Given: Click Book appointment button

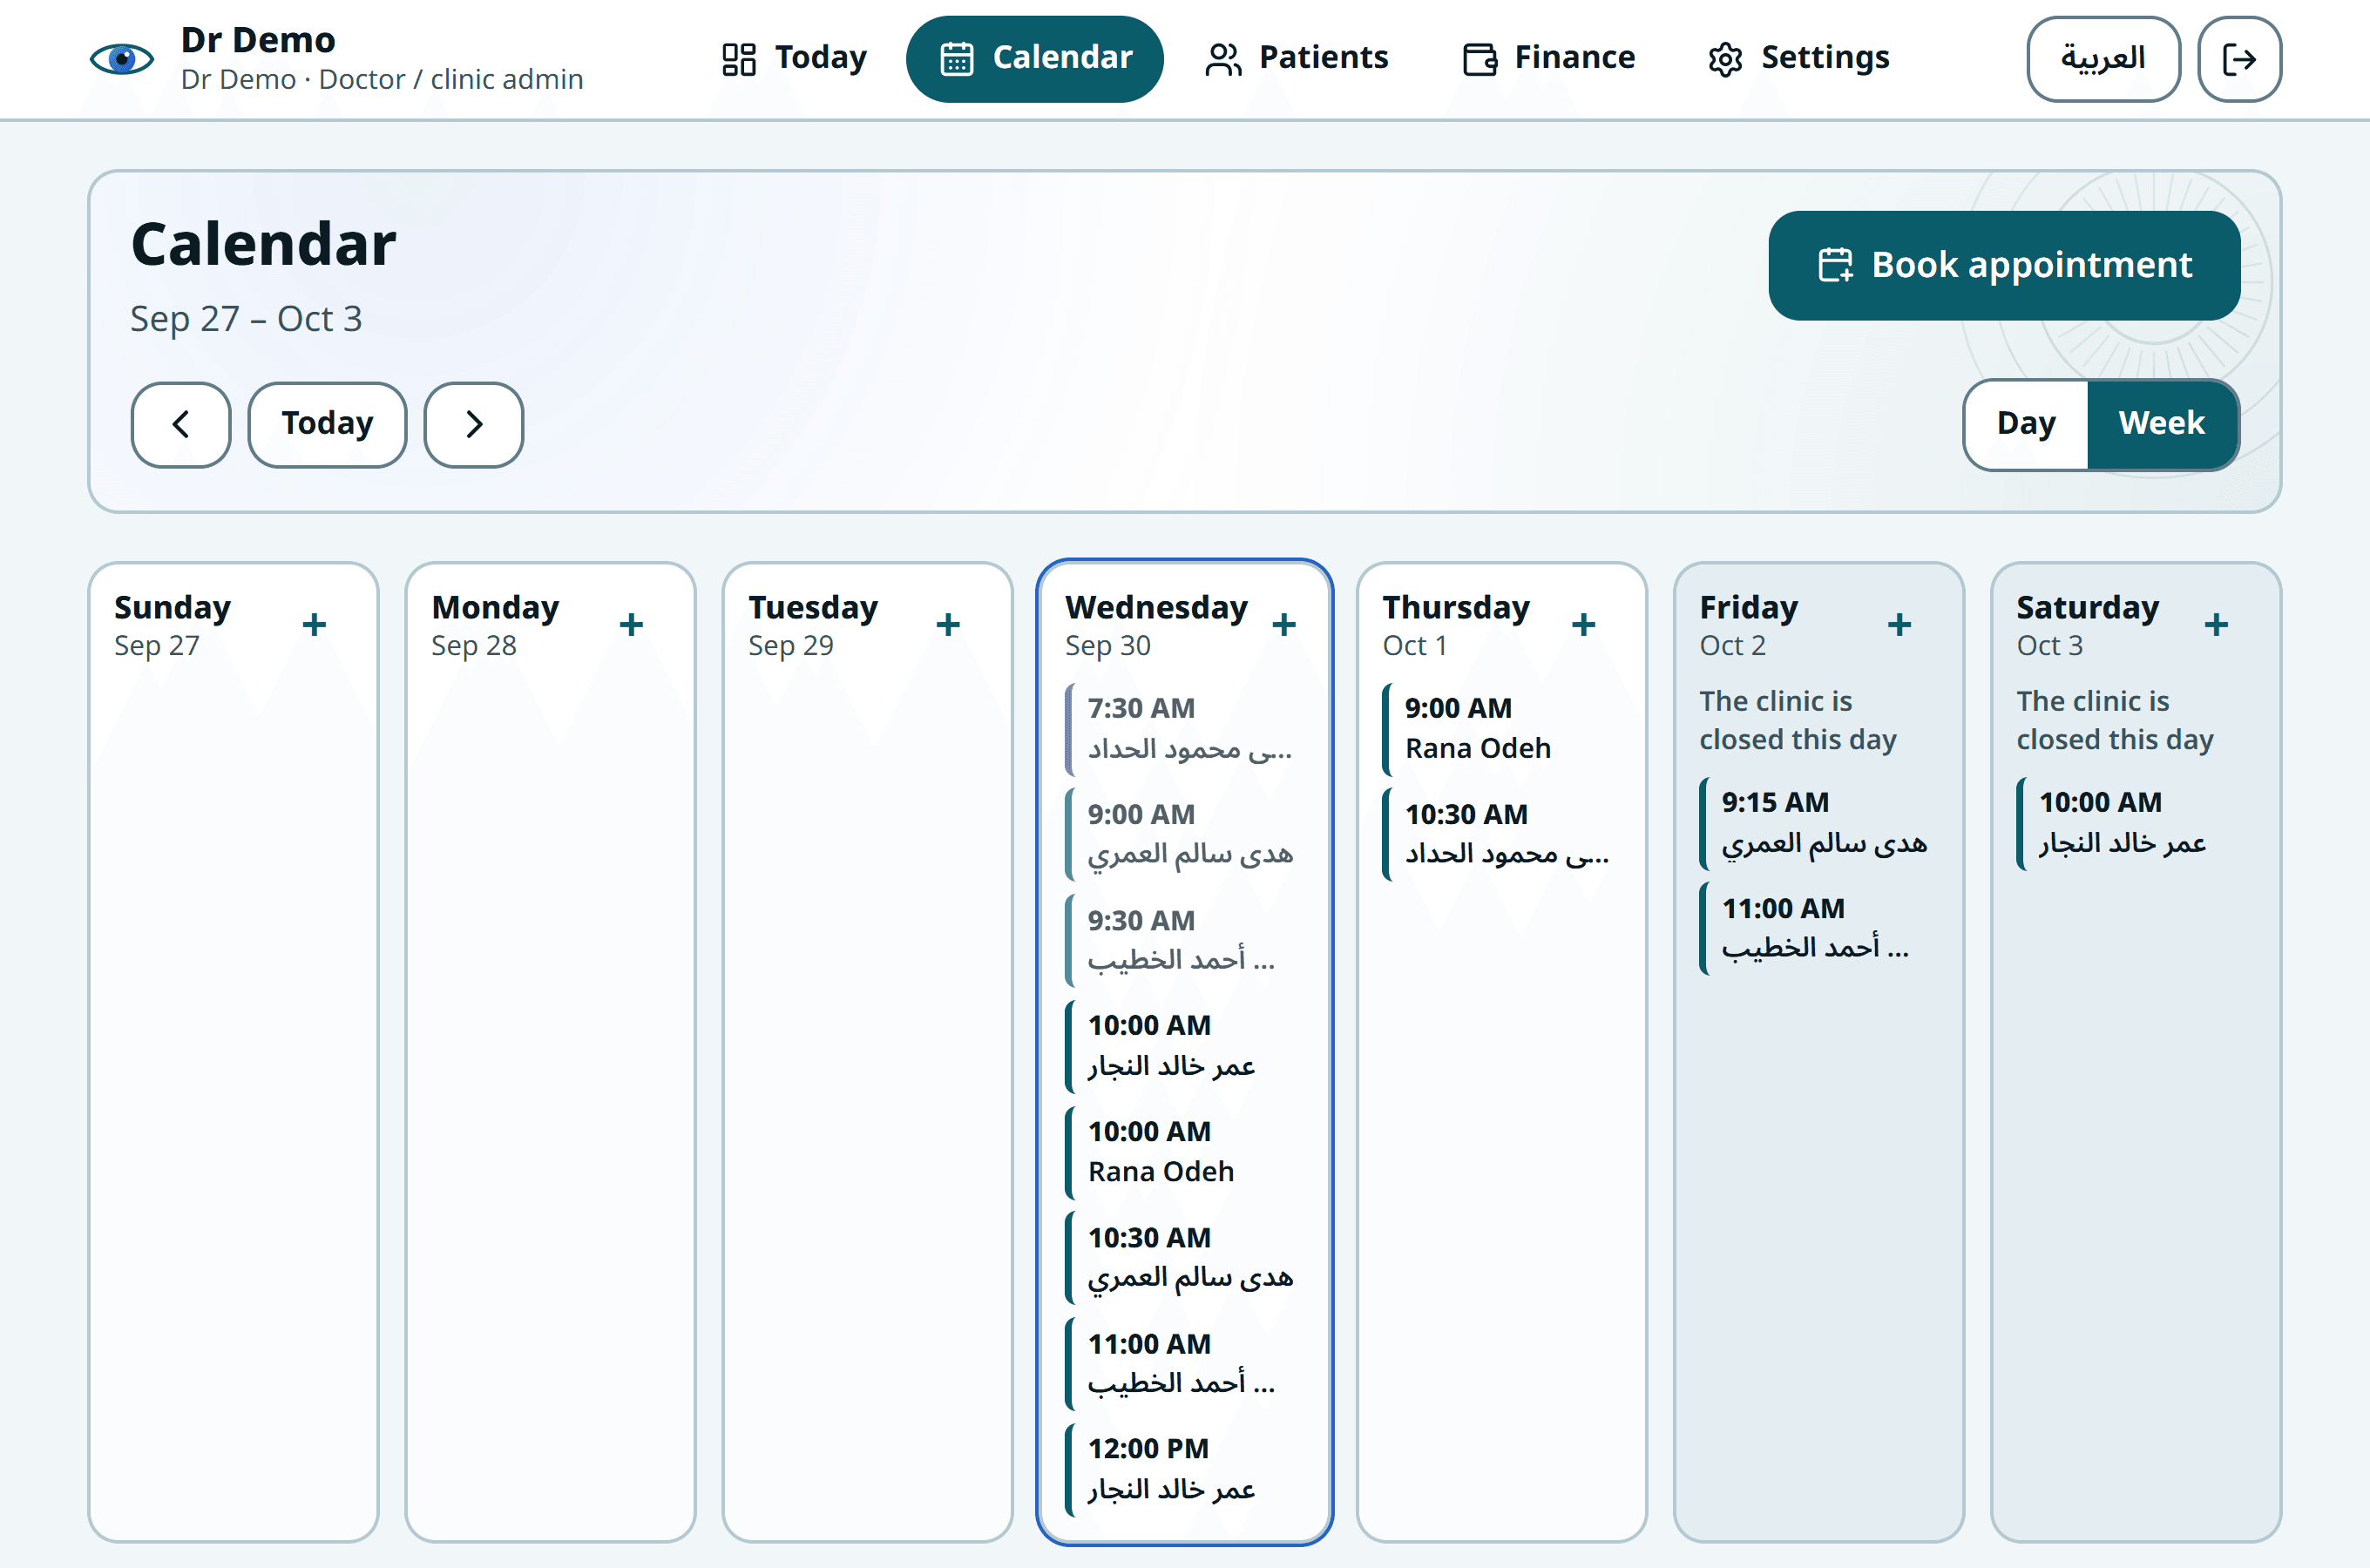Looking at the screenshot, I should coord(2004,265).
